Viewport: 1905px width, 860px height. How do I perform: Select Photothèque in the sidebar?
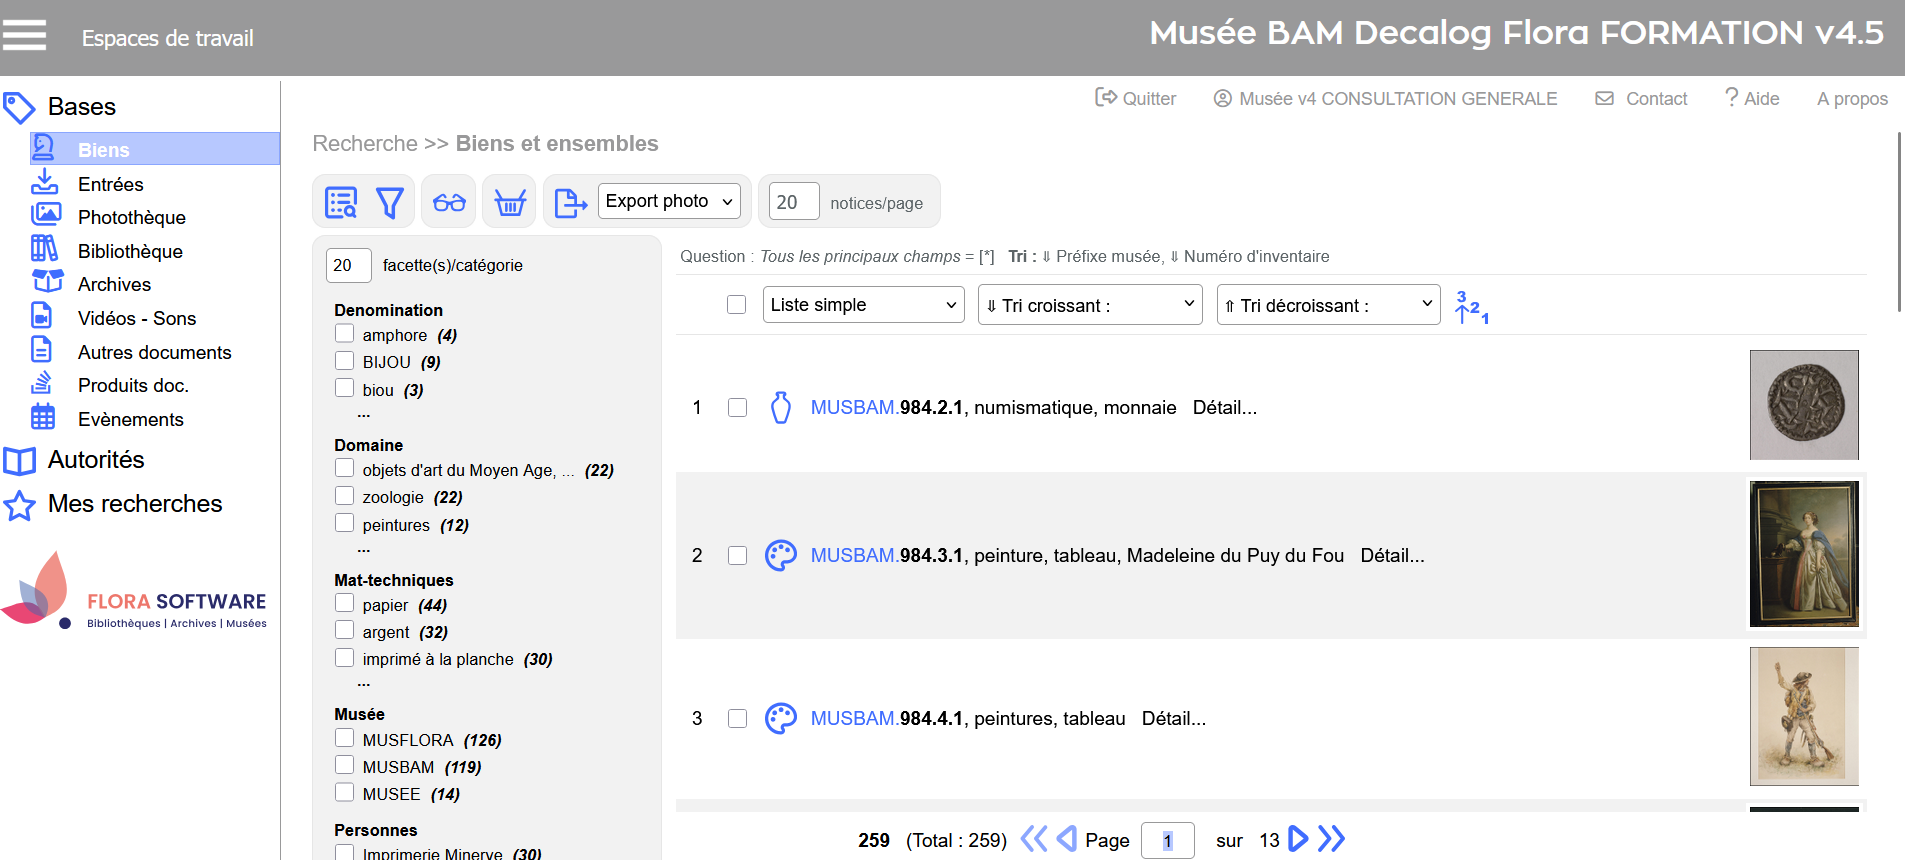(x=131, y=217)
